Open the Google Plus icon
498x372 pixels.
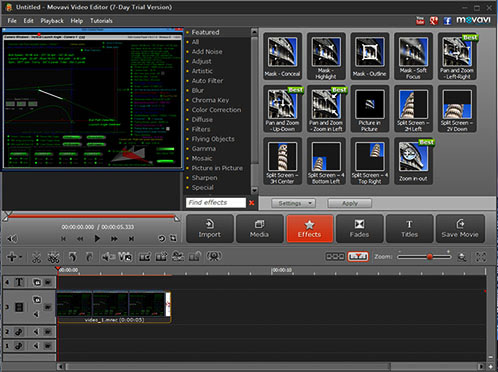434,21
